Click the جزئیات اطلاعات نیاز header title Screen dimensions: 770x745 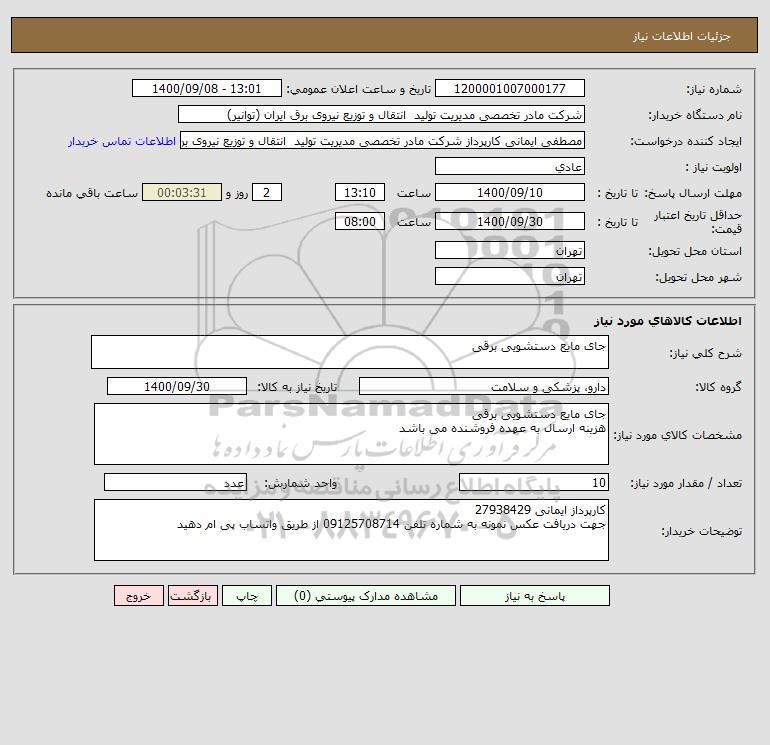682,37
